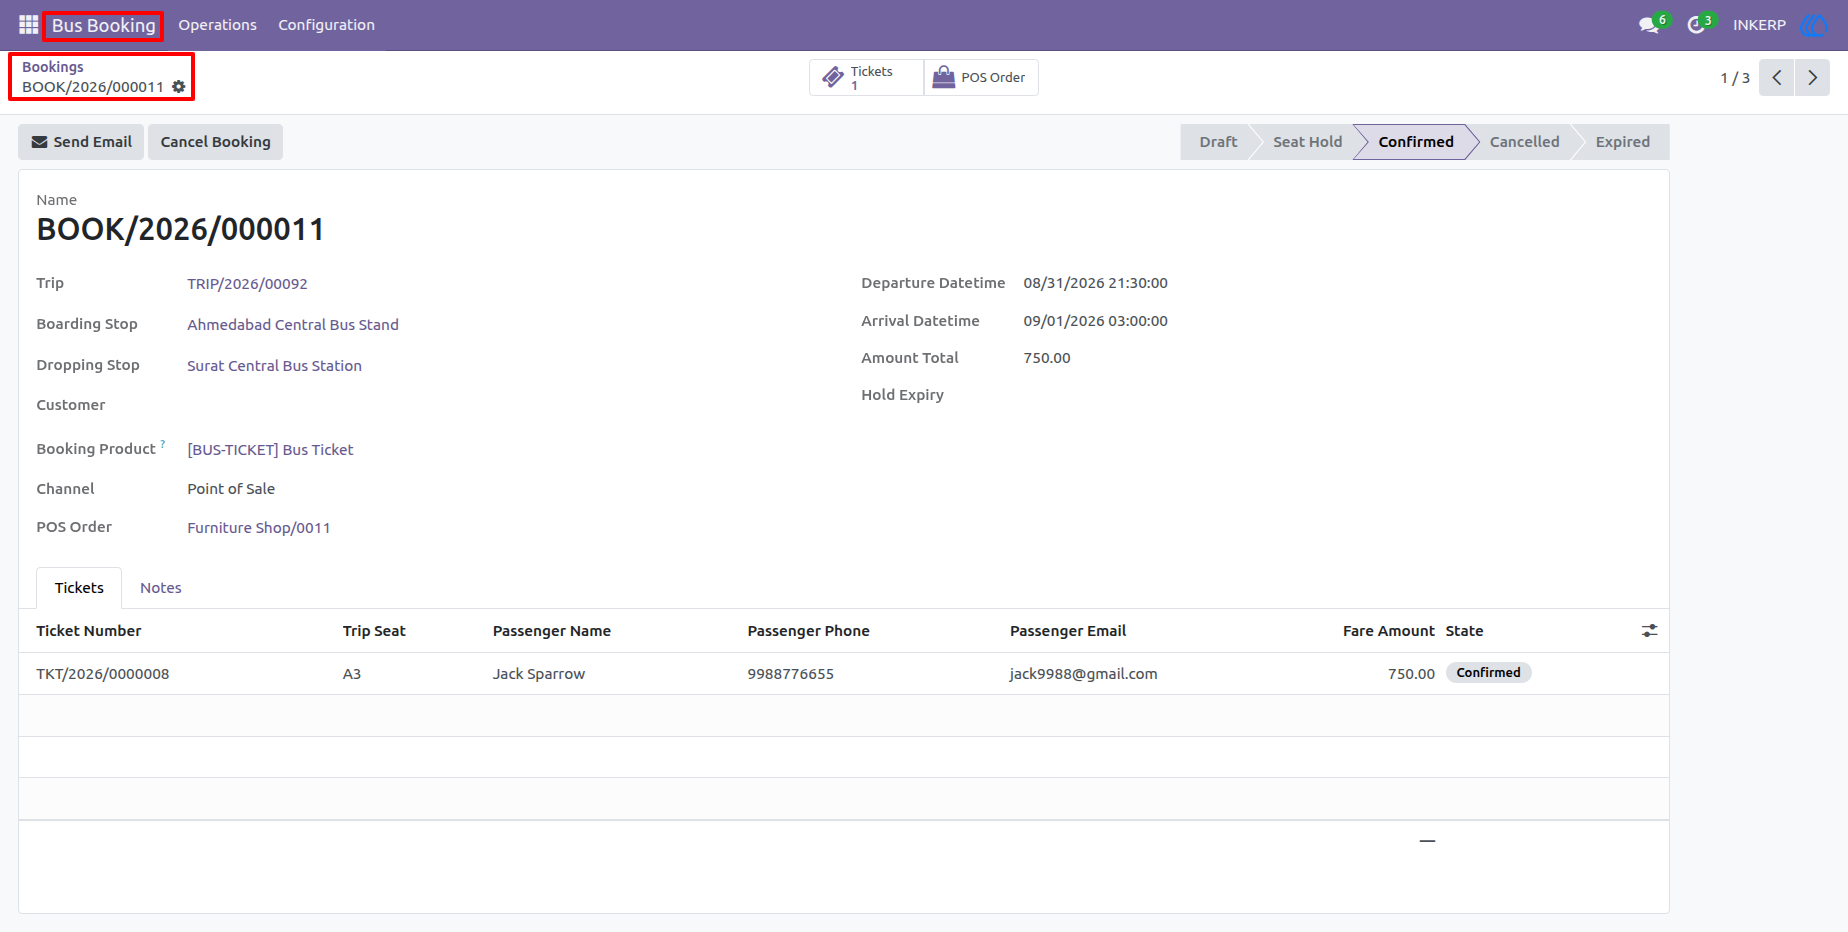Screen dimensions: 1848x932
Task: Set status to Seat Hold
Action: (x=1307, y=142)
